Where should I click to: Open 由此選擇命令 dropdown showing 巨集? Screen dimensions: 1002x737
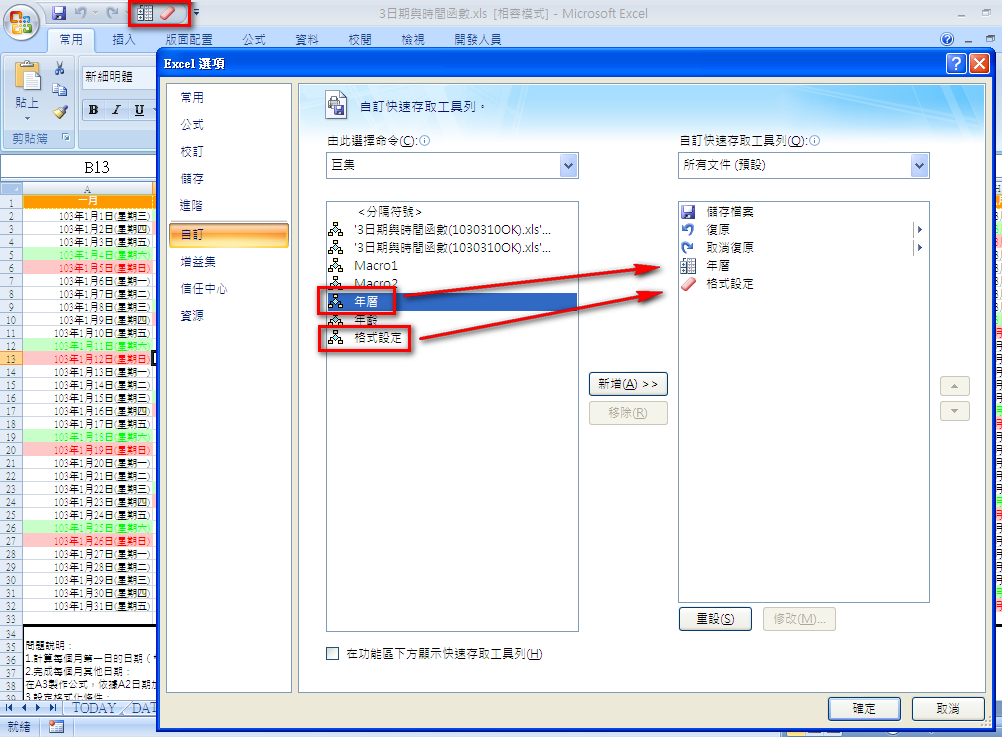(452, 166)
